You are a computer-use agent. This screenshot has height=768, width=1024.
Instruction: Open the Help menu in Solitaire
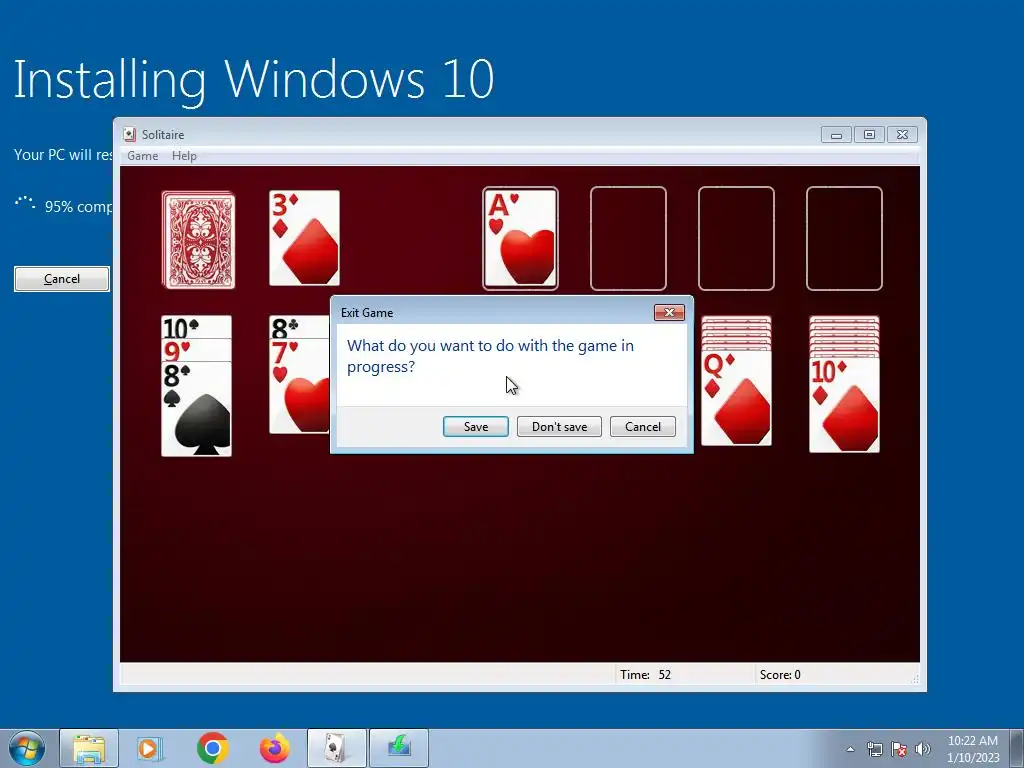pos(184,155)
